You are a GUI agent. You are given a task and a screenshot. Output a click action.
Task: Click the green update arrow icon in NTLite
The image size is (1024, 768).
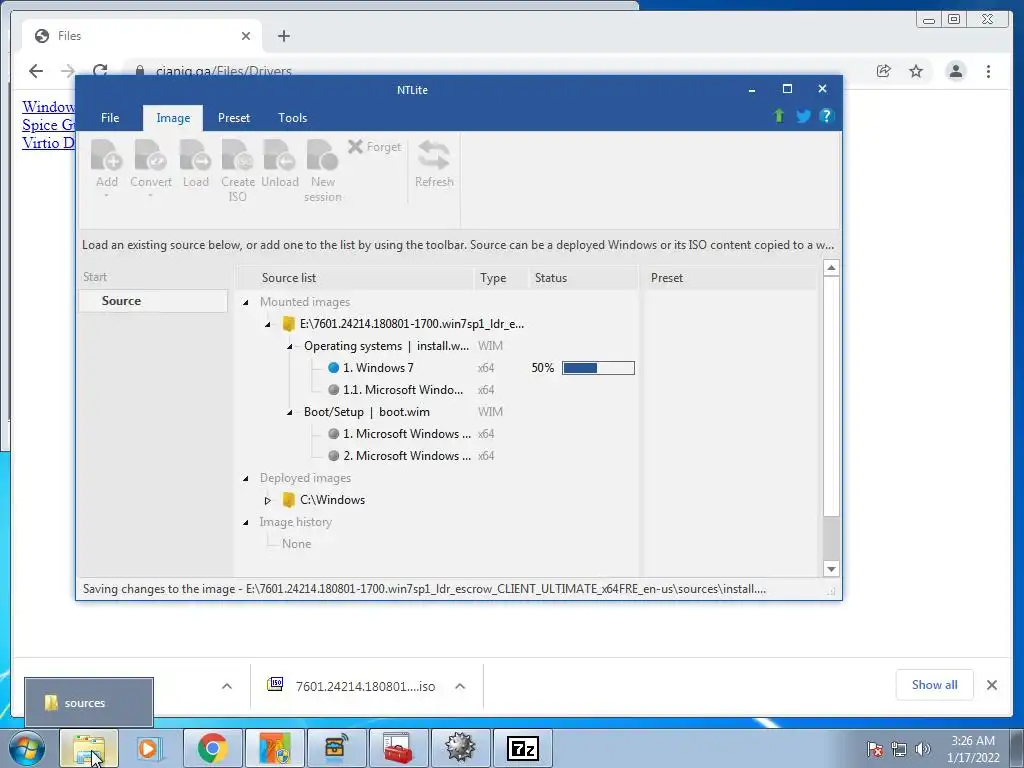point(778,116)
